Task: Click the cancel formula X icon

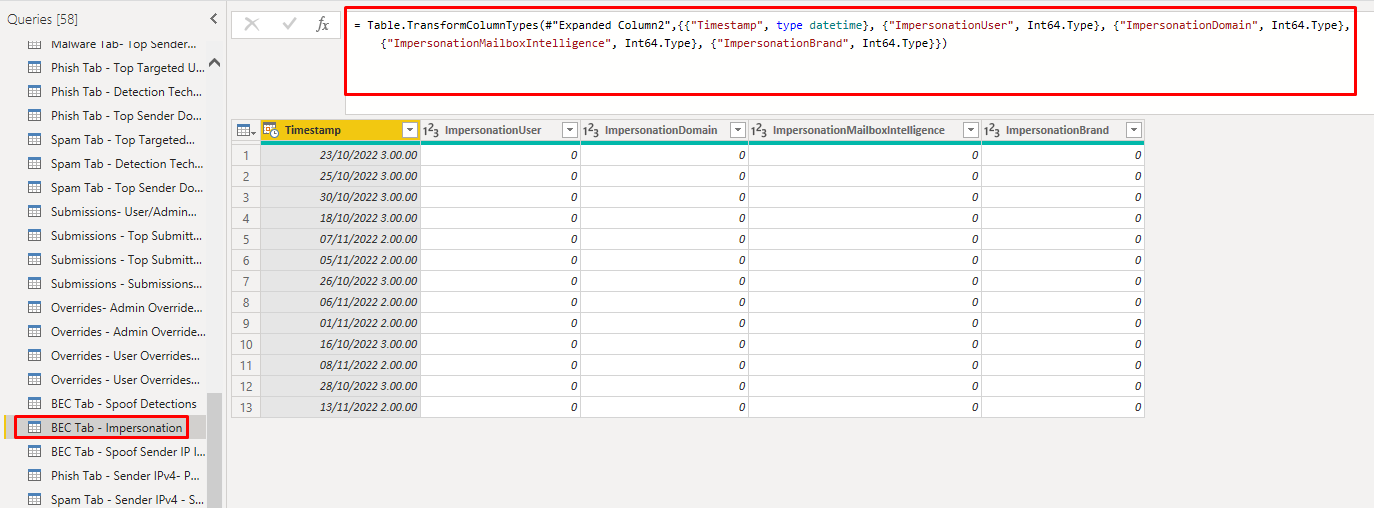Action: click(x=252, y=25)
